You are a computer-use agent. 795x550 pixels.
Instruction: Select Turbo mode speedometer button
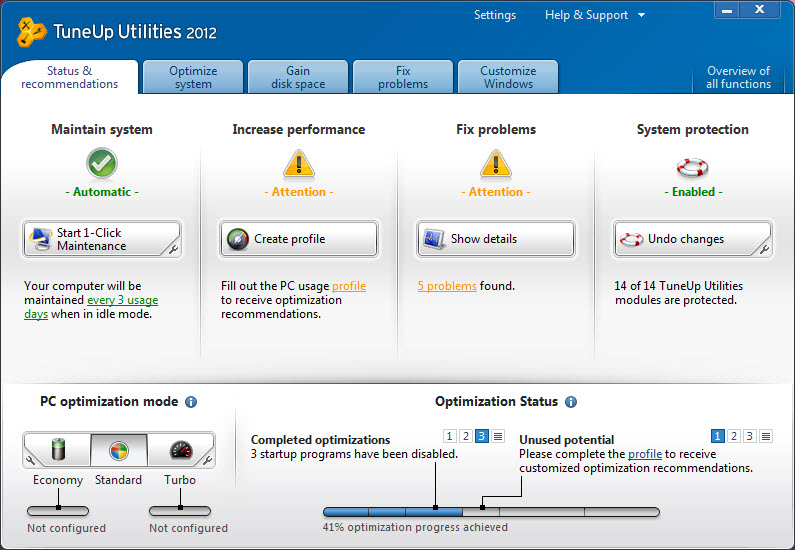[x=180, y=450]
